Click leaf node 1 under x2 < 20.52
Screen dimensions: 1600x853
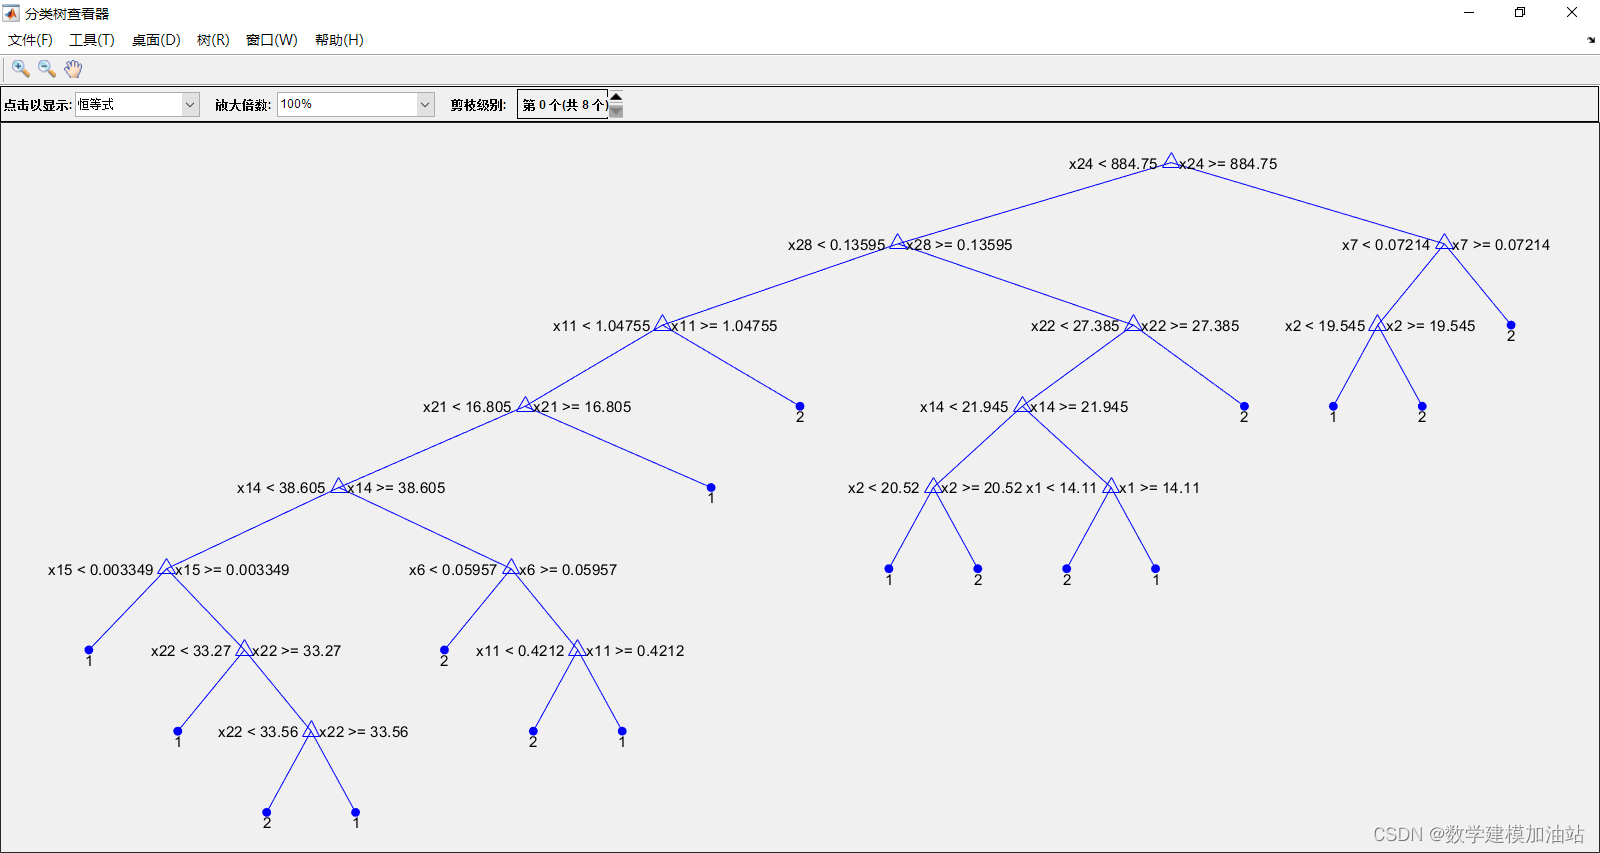coord(889,568)
